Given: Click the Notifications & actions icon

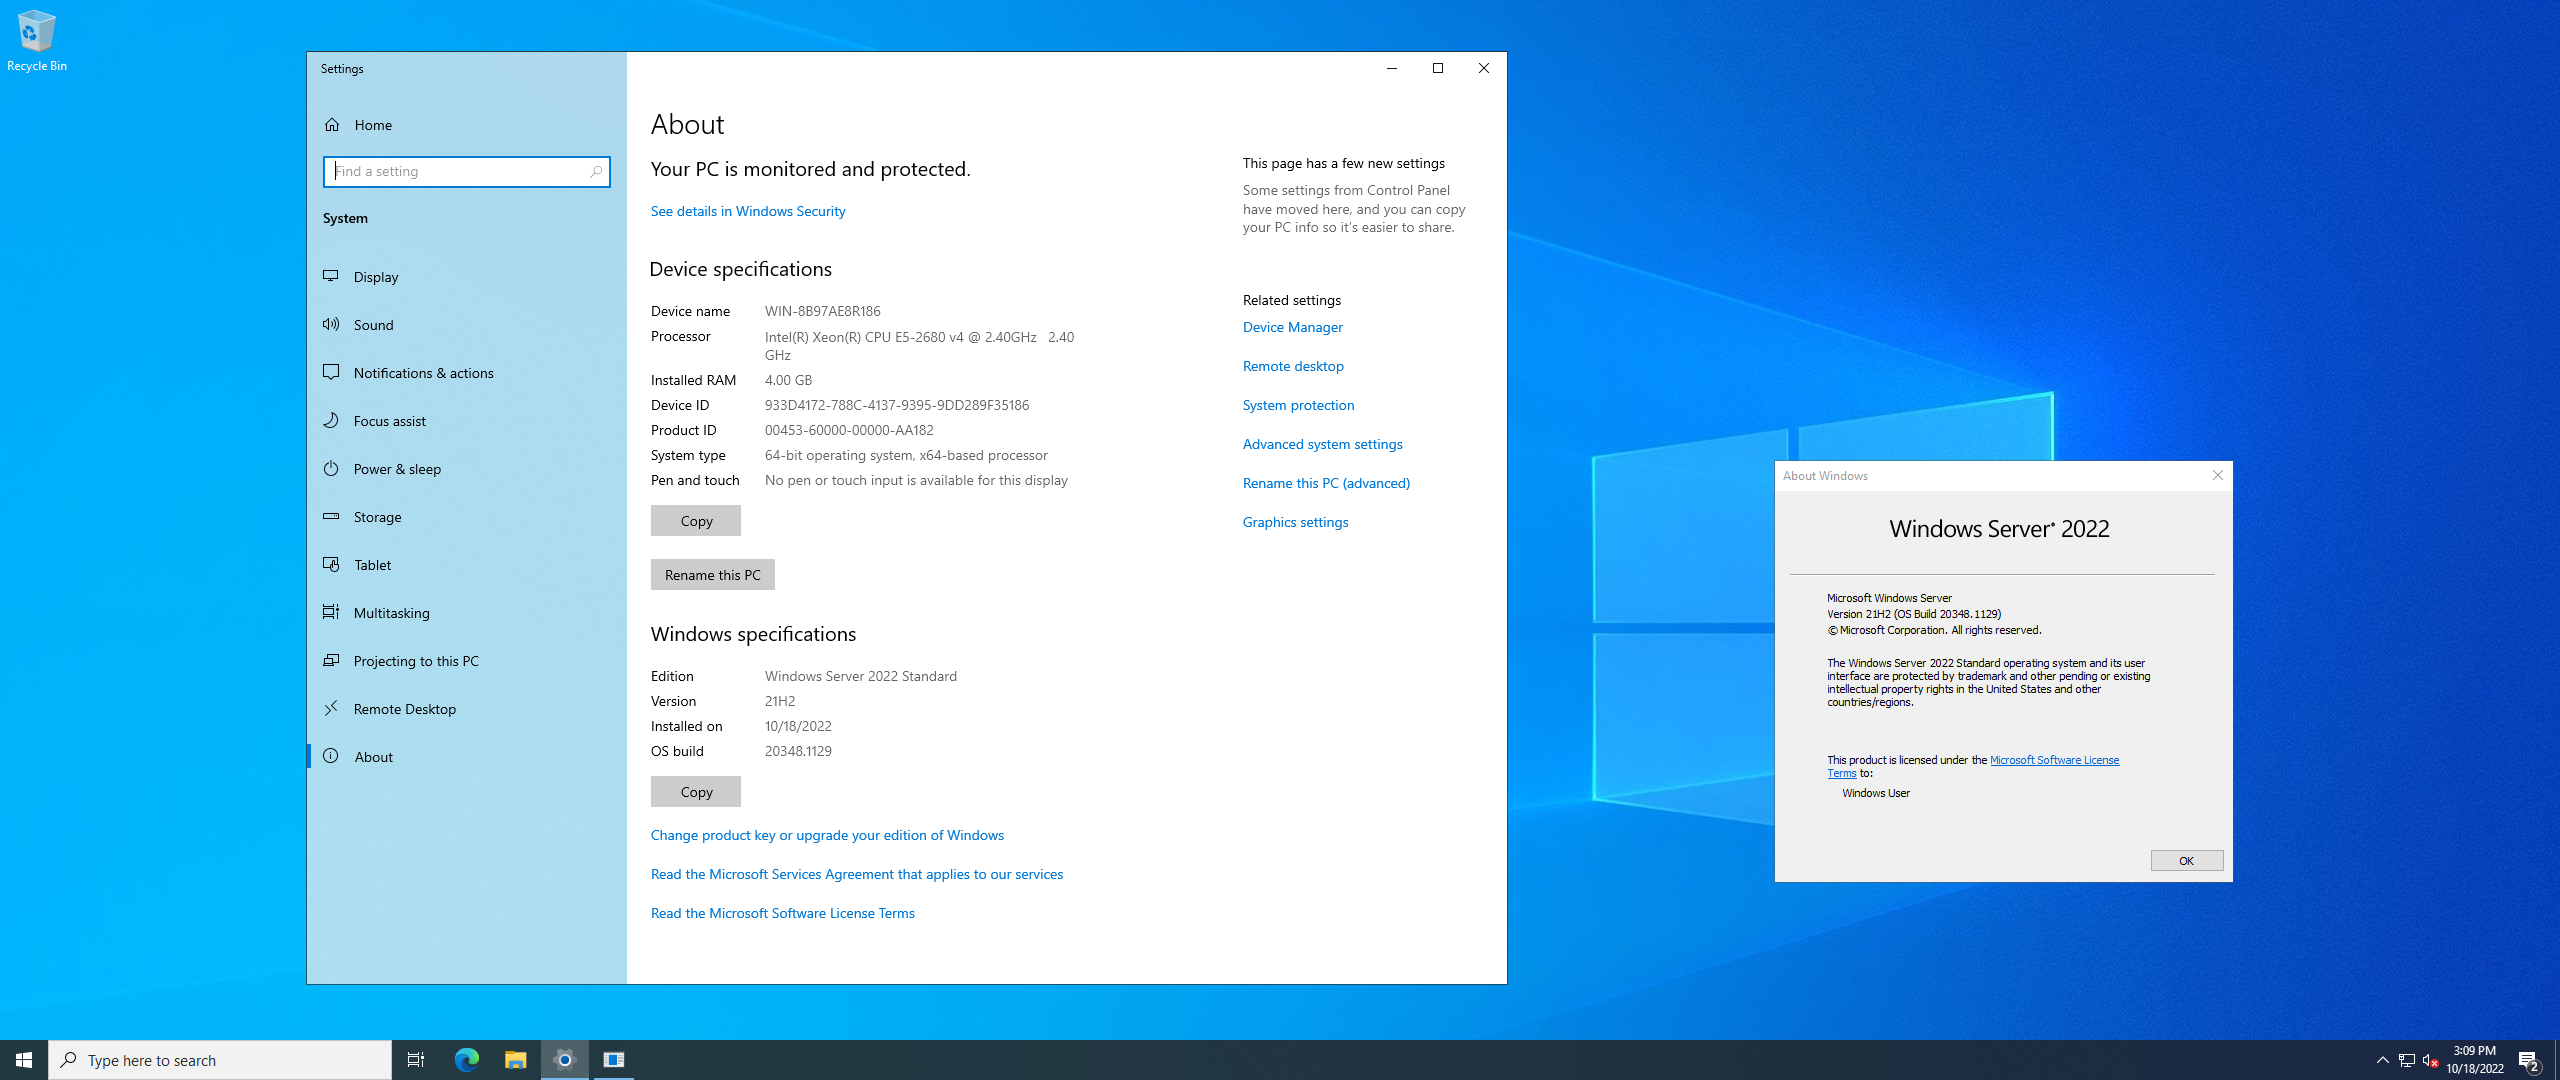Looking at the screenshot, I should [x=331, y=372].
